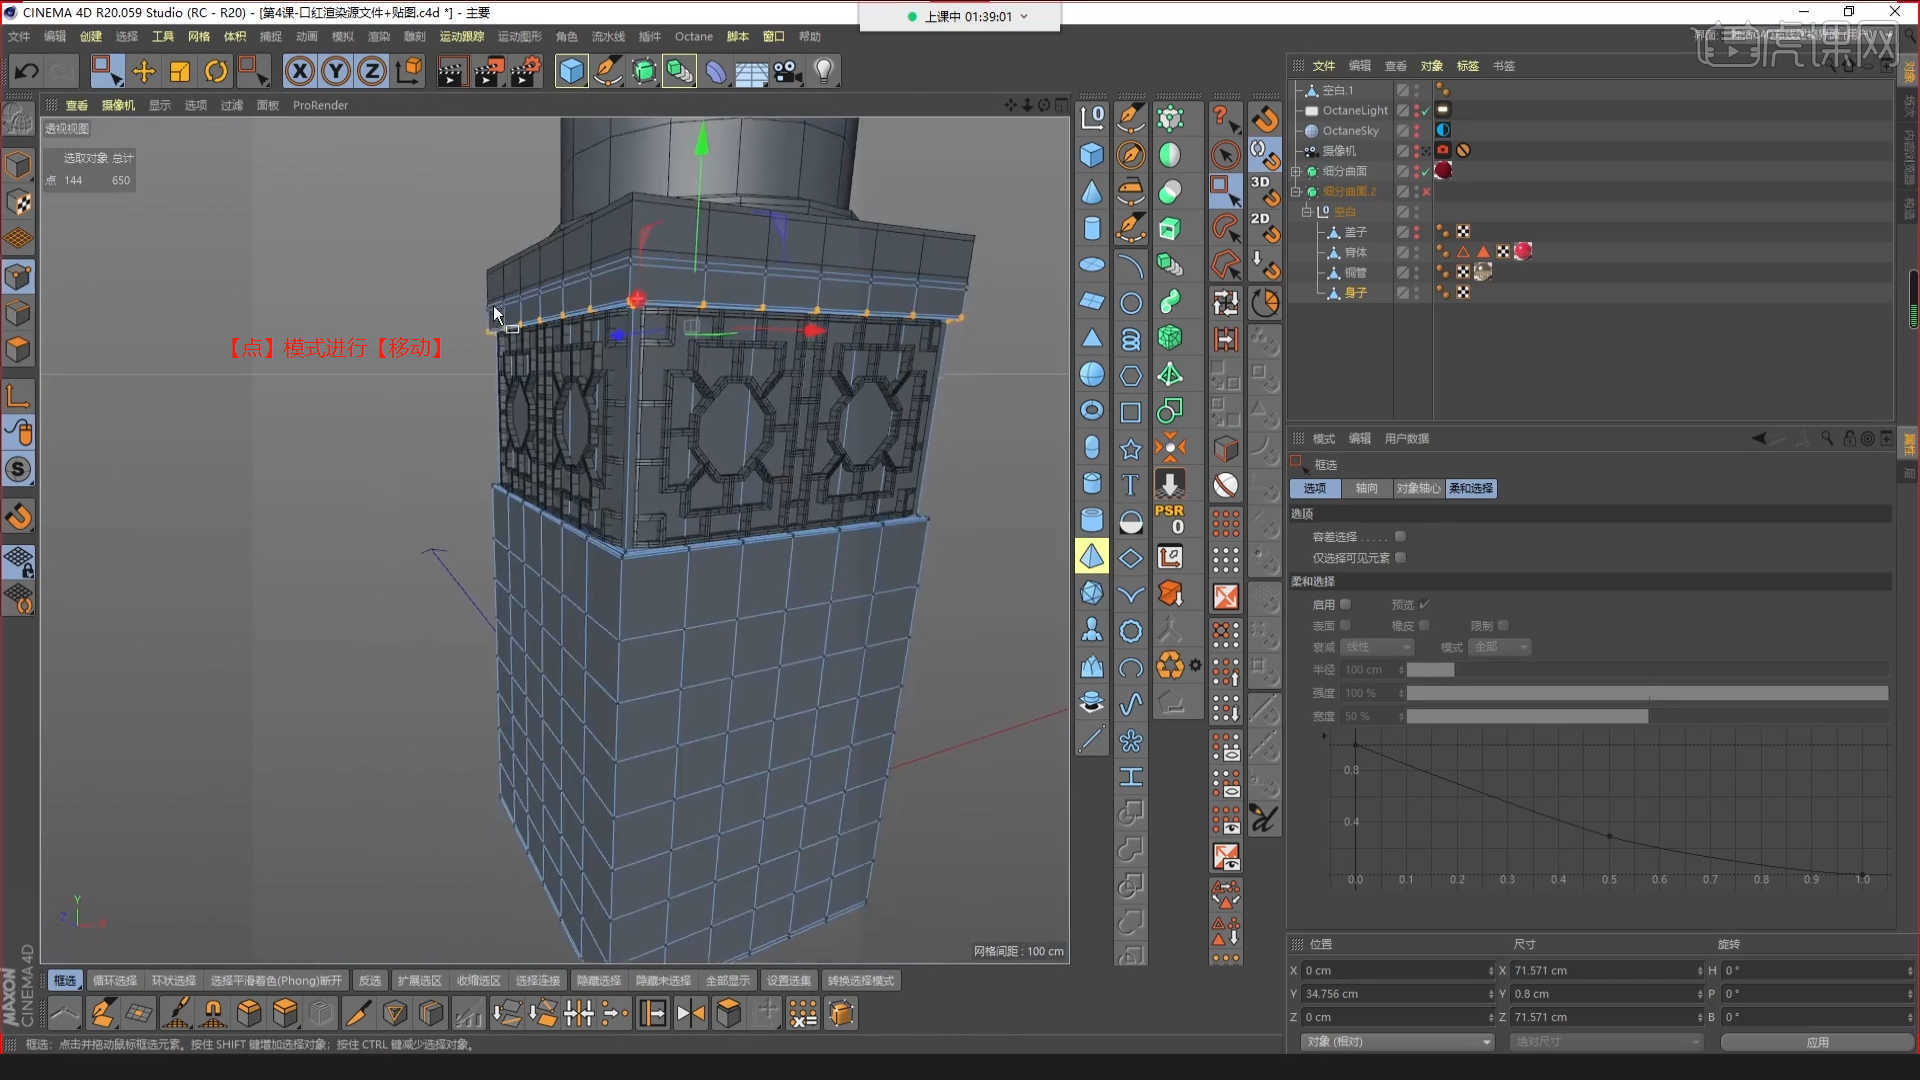Viewport: 1920px width, 1080px height.
Task: Click the spline pen icon in top toolbar
Action: tap(607, 71)
